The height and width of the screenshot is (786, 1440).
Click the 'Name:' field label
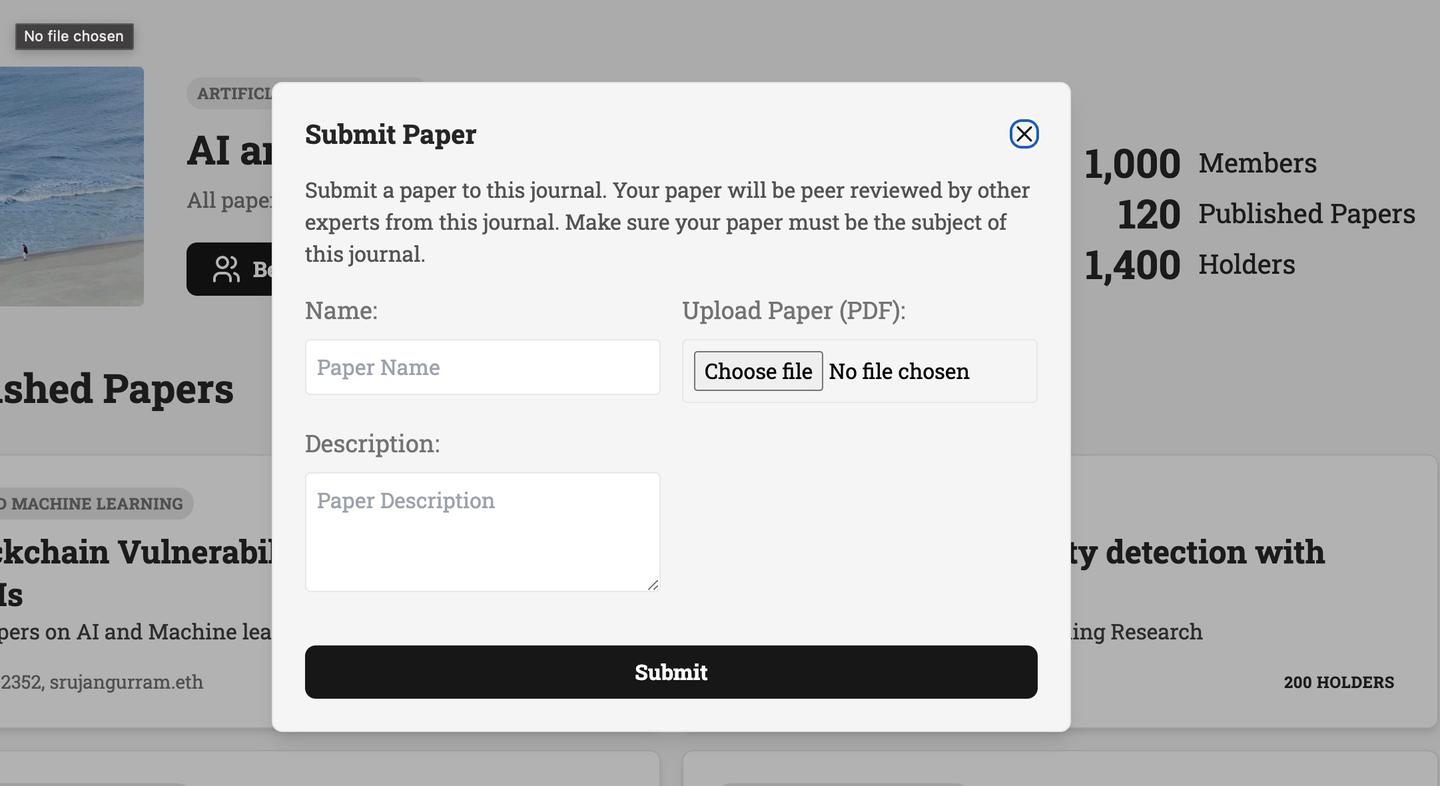tap(341, 310)
